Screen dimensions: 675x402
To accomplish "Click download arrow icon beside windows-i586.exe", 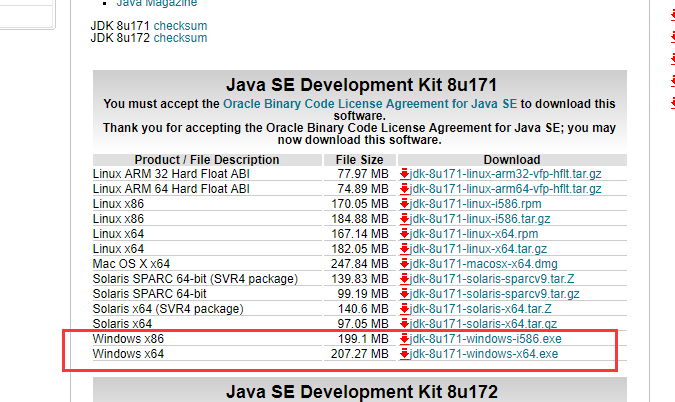I will (x=404, y=339).
